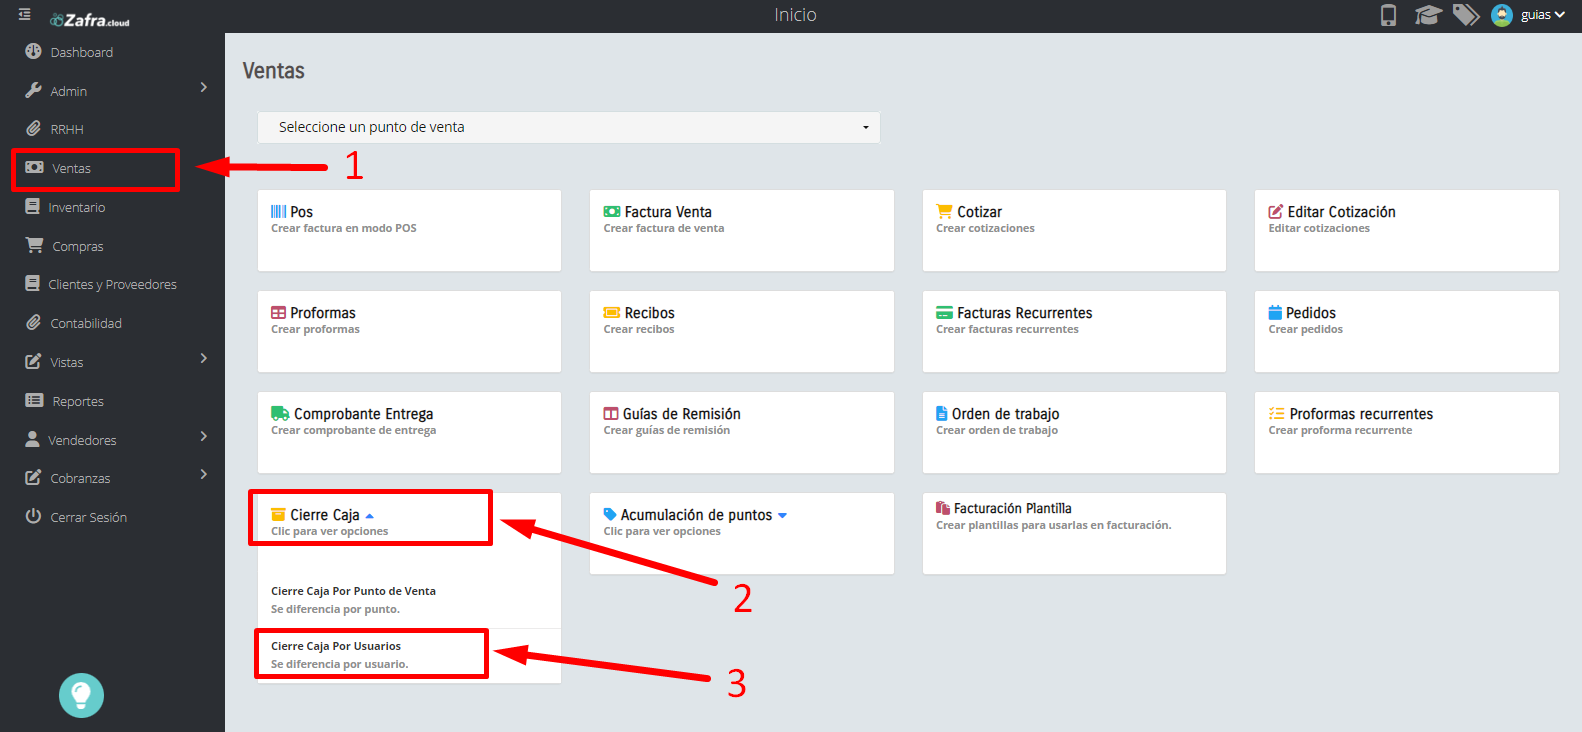Image resolution: width=1582 pixels, height=732 pixels.
Task: Click the Ventas page heading
Action: click(x=273, y=71)
